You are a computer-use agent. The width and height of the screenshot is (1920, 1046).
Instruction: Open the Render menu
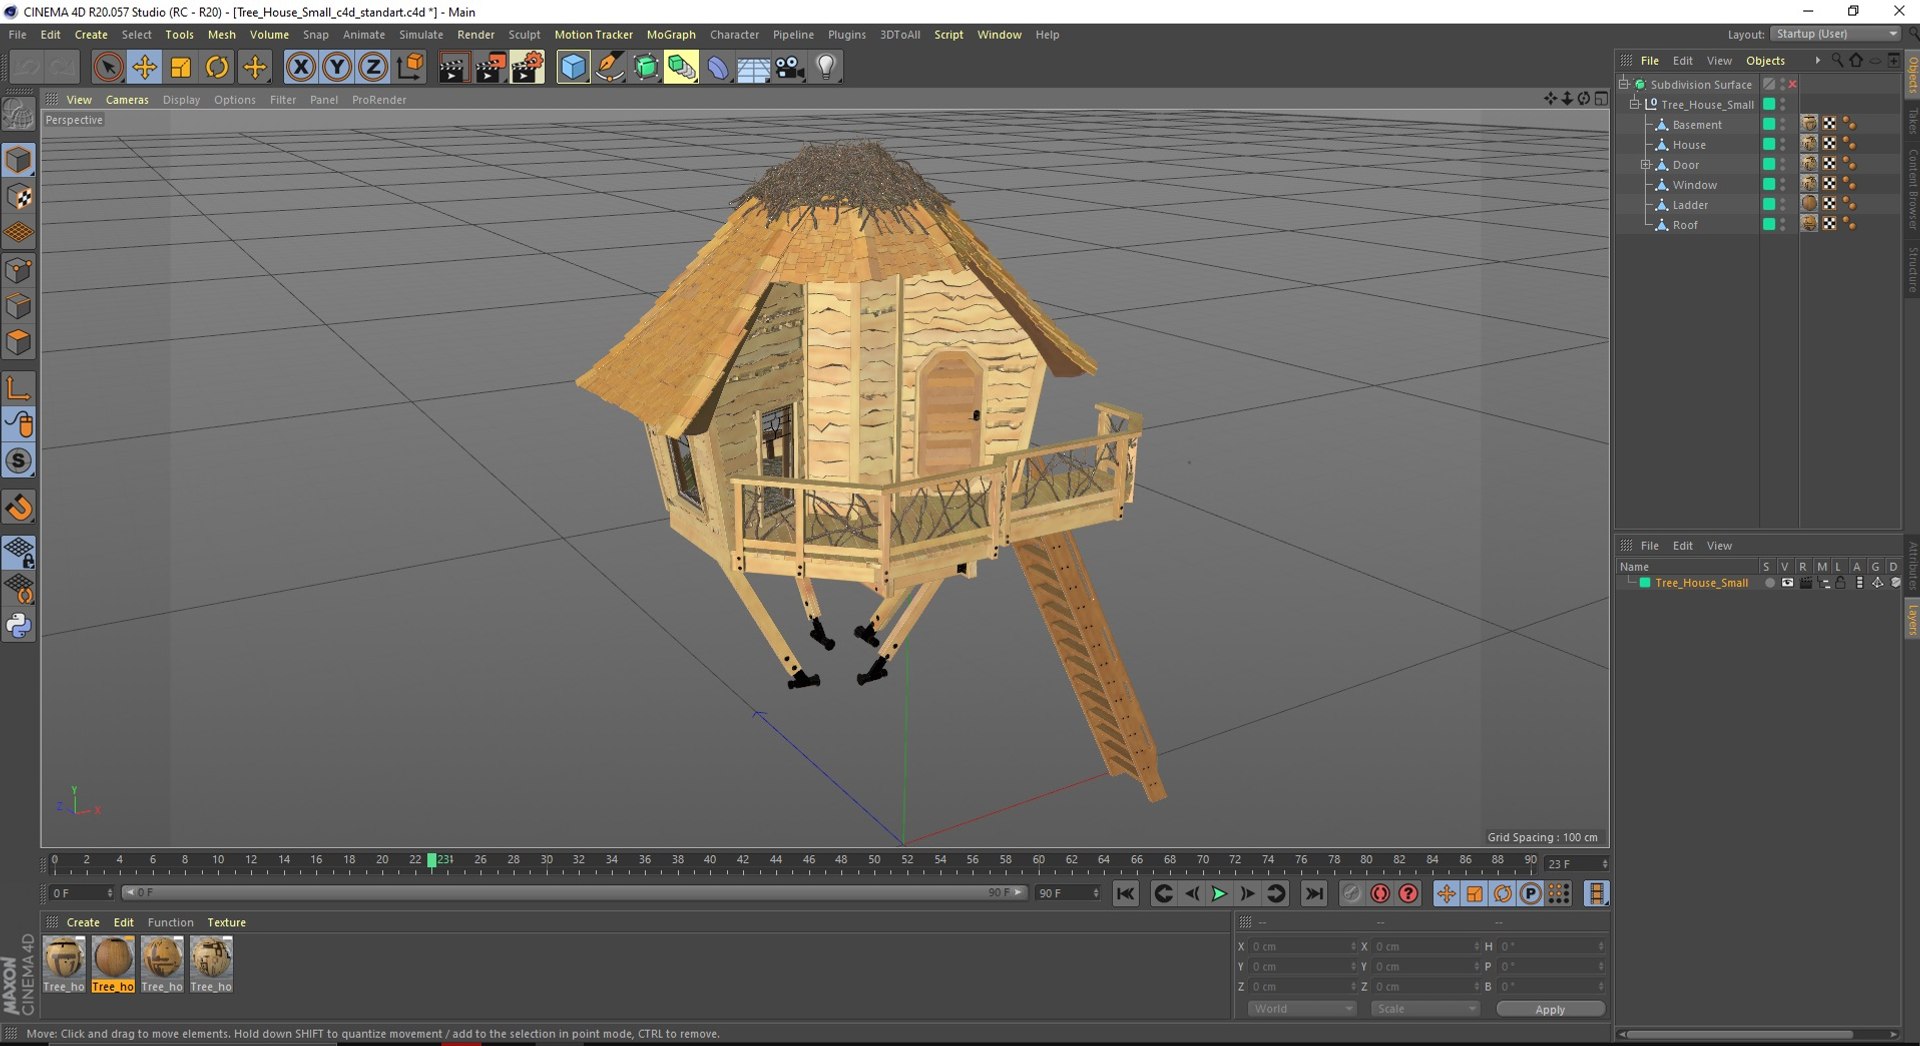coord(476,34)
